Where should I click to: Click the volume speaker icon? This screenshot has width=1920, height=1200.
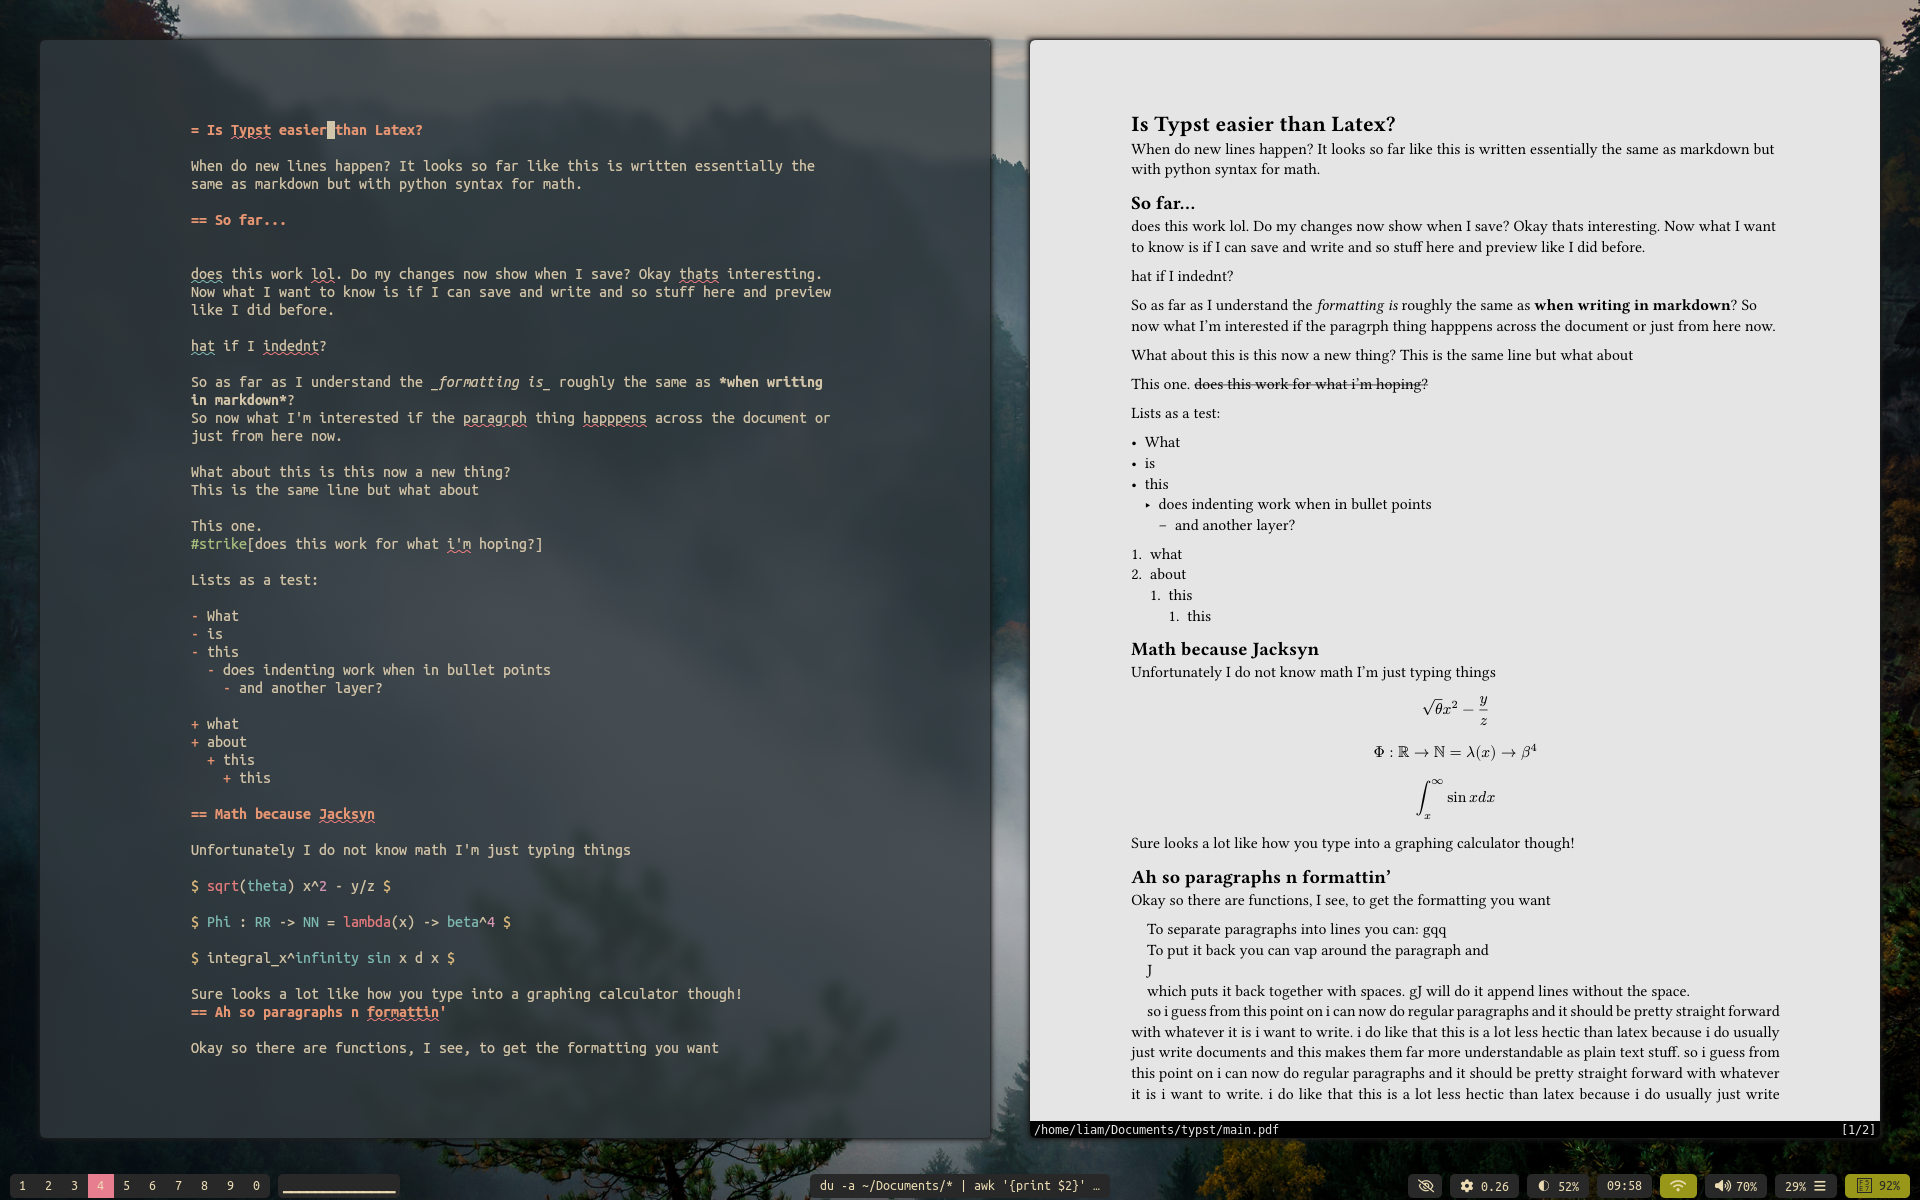click(1722, 1186)
